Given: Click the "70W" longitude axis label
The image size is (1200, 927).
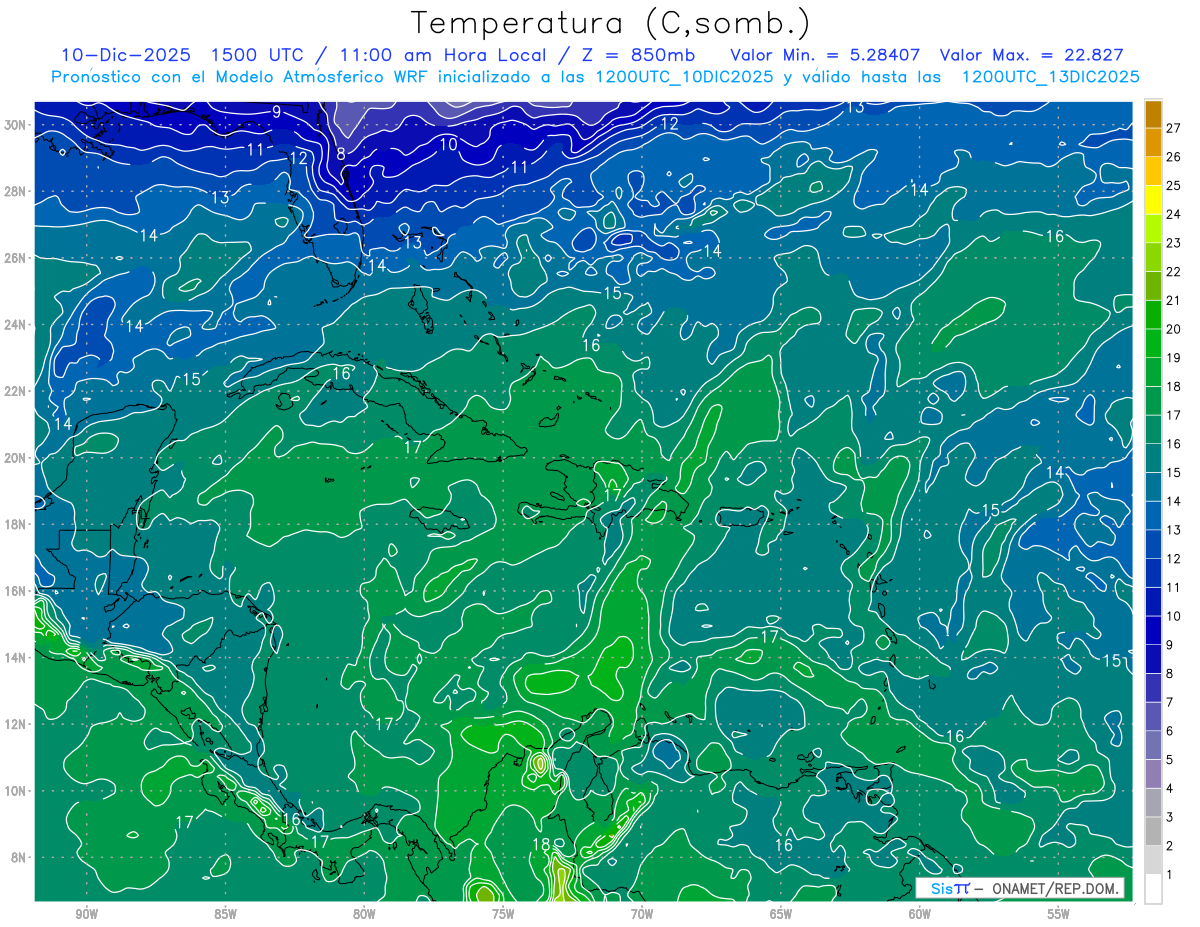Looking at the screenshot, I should pyautogui.click(x=642, y=914).
